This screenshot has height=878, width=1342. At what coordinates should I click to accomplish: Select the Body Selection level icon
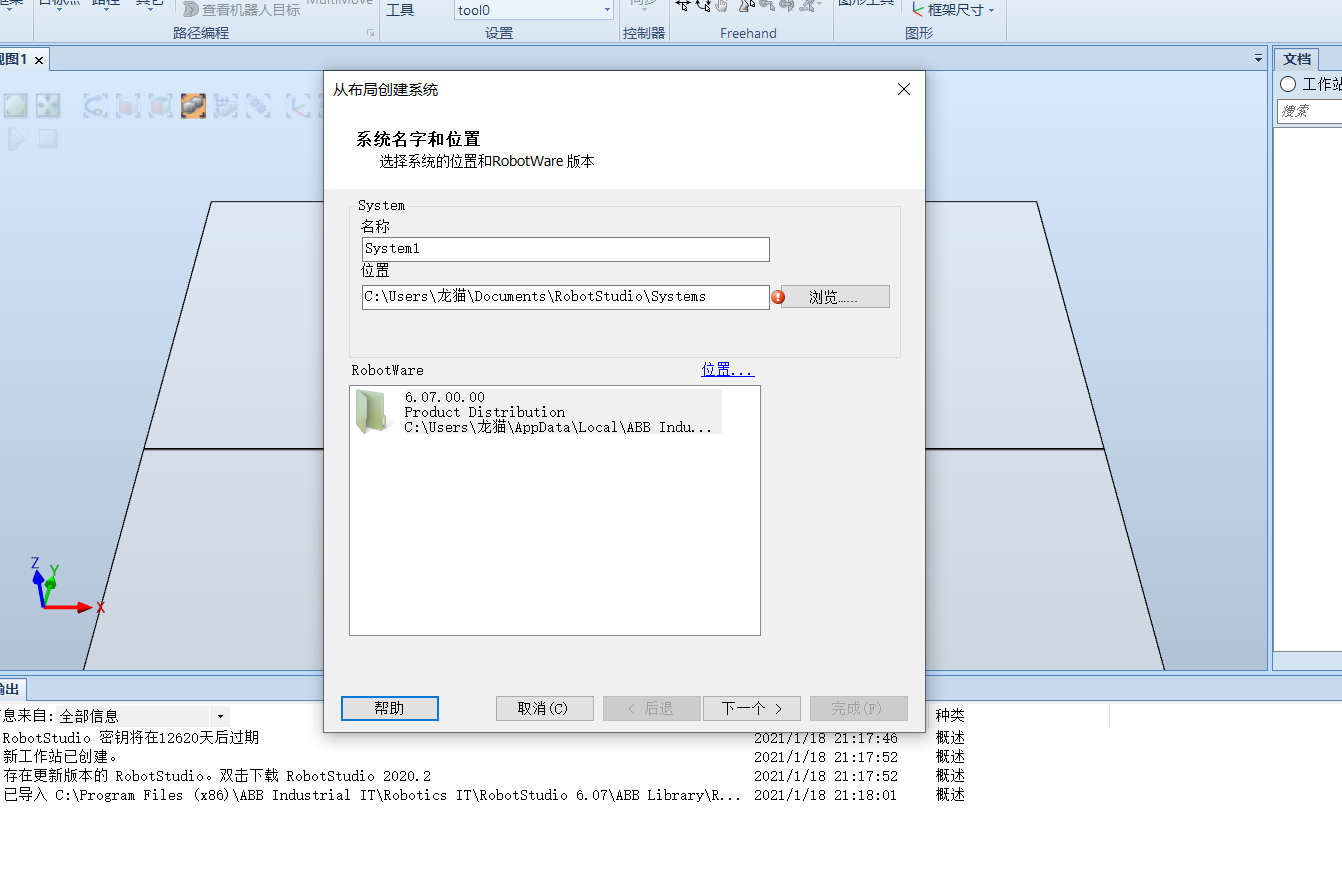(160, 106)
